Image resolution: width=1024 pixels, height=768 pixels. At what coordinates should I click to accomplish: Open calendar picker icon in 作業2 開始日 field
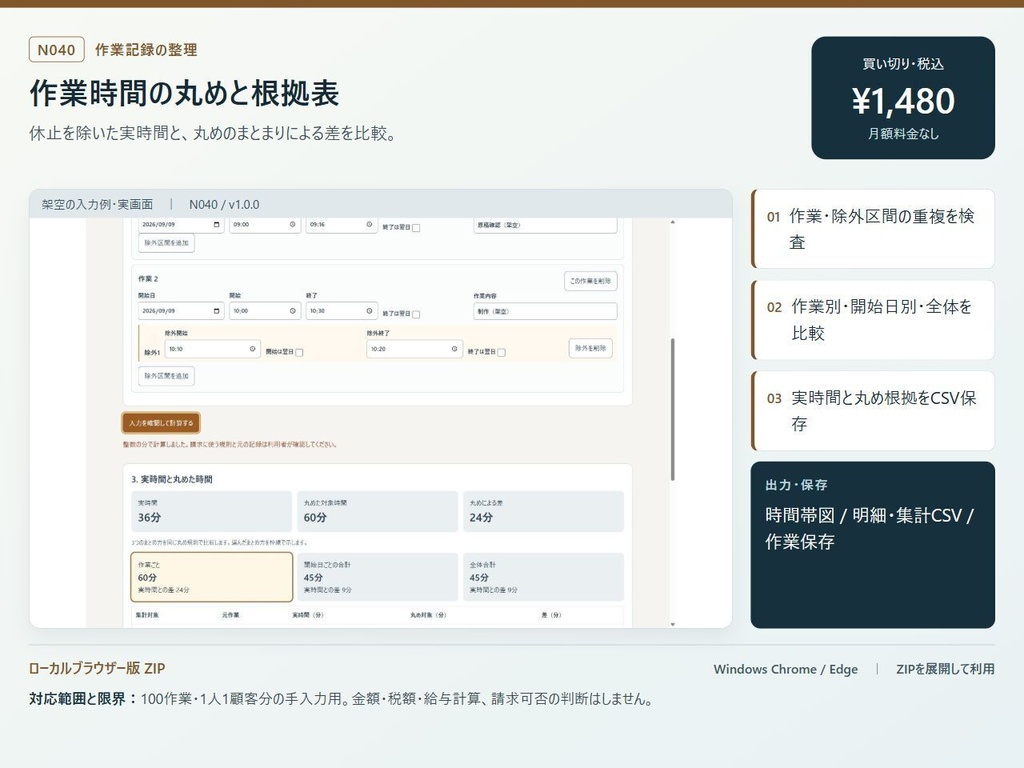click(x=217, y=311)
